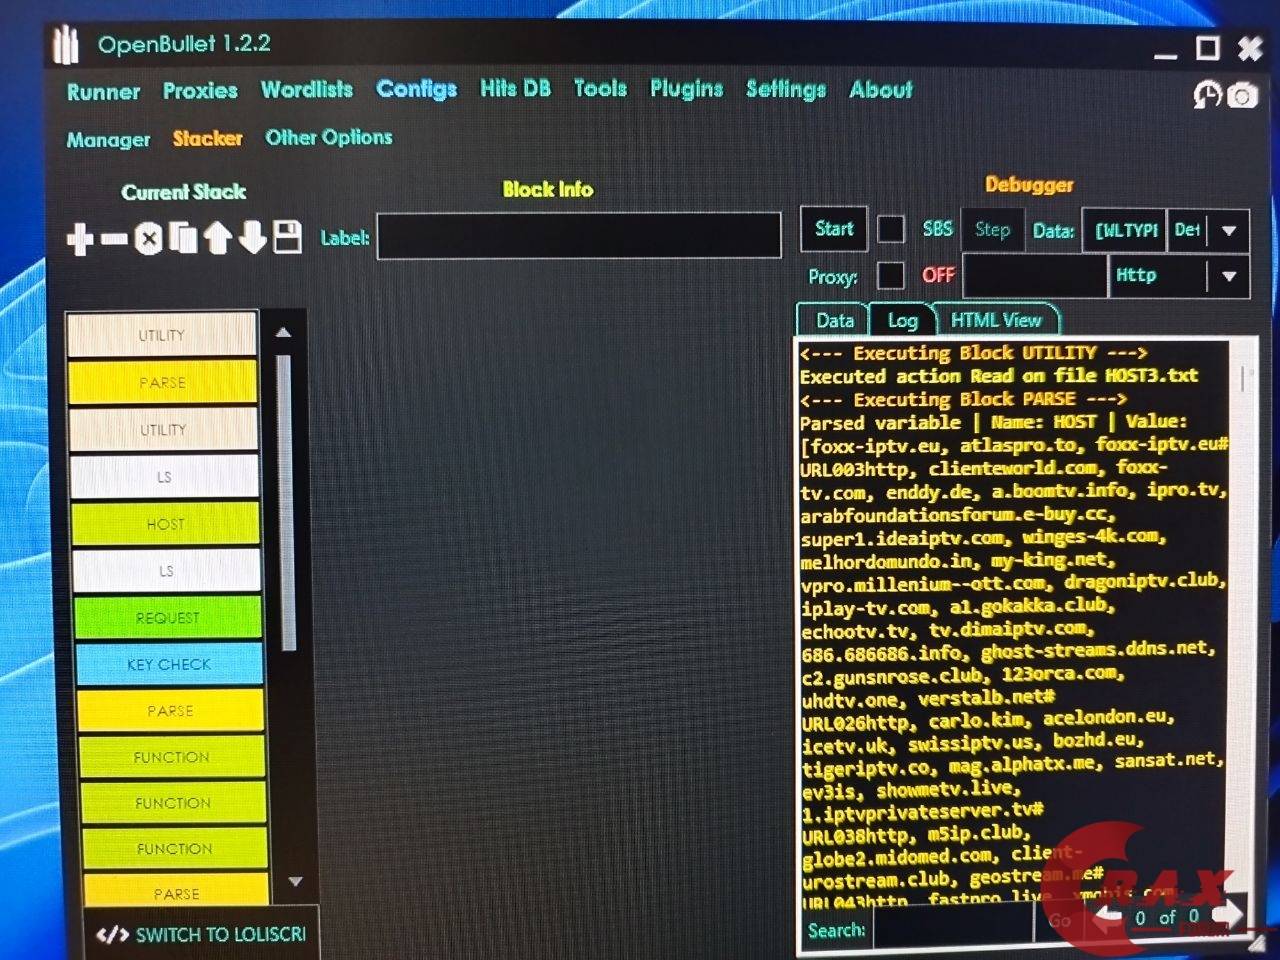Open the HTML View tab
Viewport: 1280px width, 960px height.
tap(996, 320)
